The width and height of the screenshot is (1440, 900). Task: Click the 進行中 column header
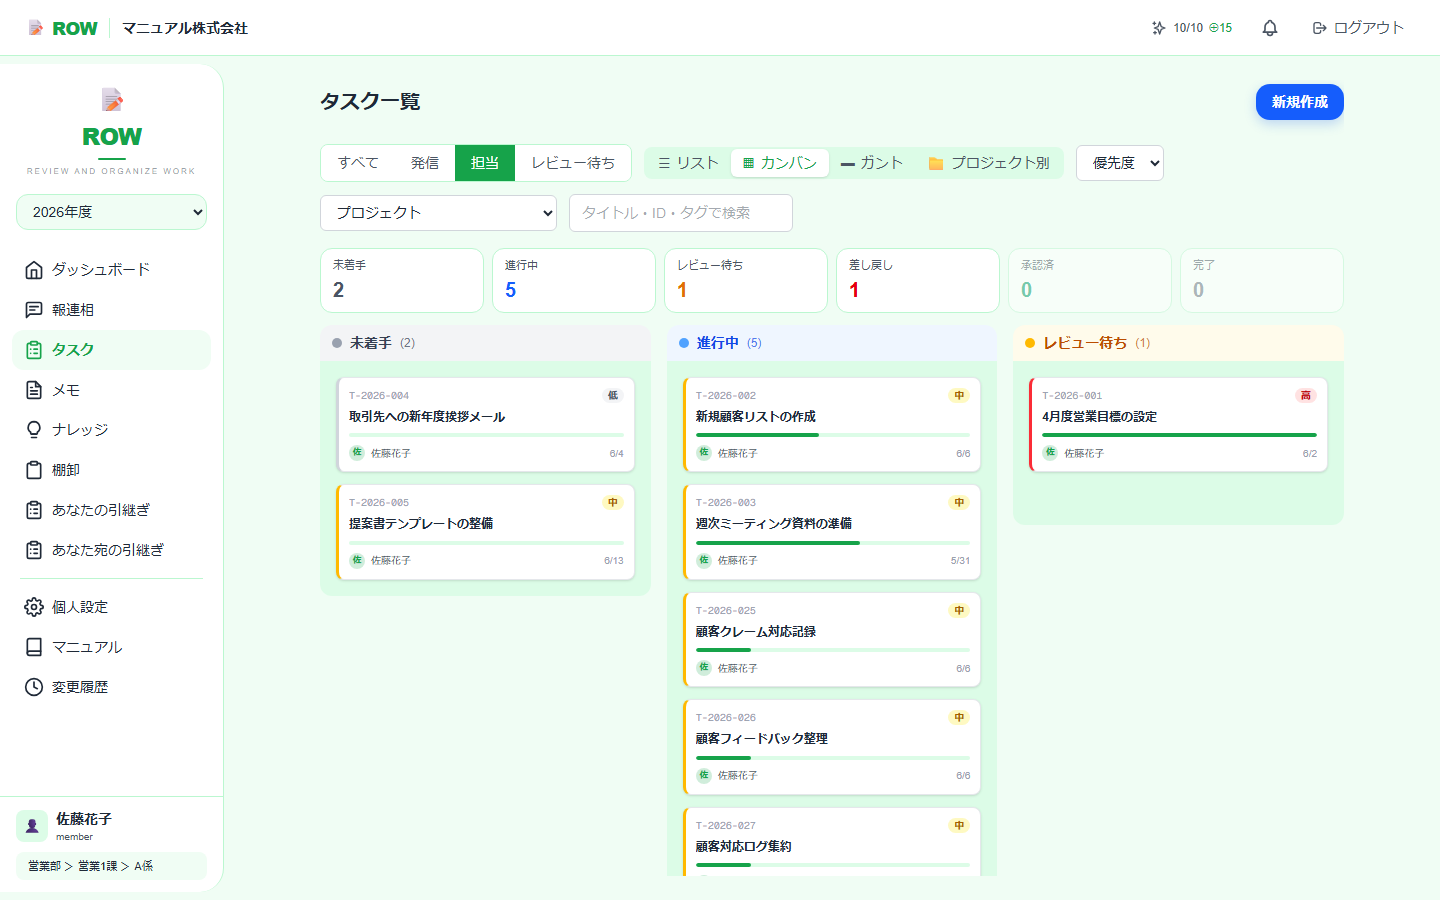click(832, 343)
